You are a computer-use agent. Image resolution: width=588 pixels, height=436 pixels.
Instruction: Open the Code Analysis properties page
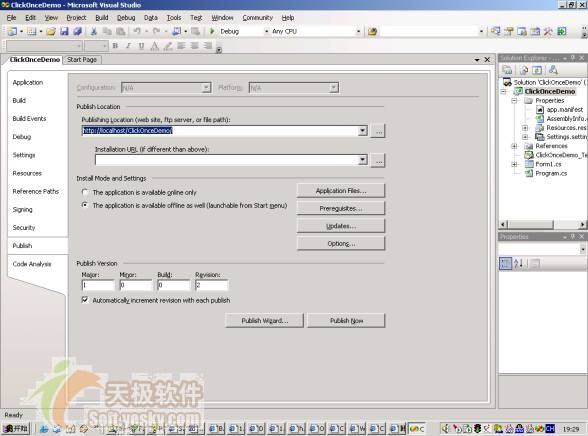pos(32,264)
